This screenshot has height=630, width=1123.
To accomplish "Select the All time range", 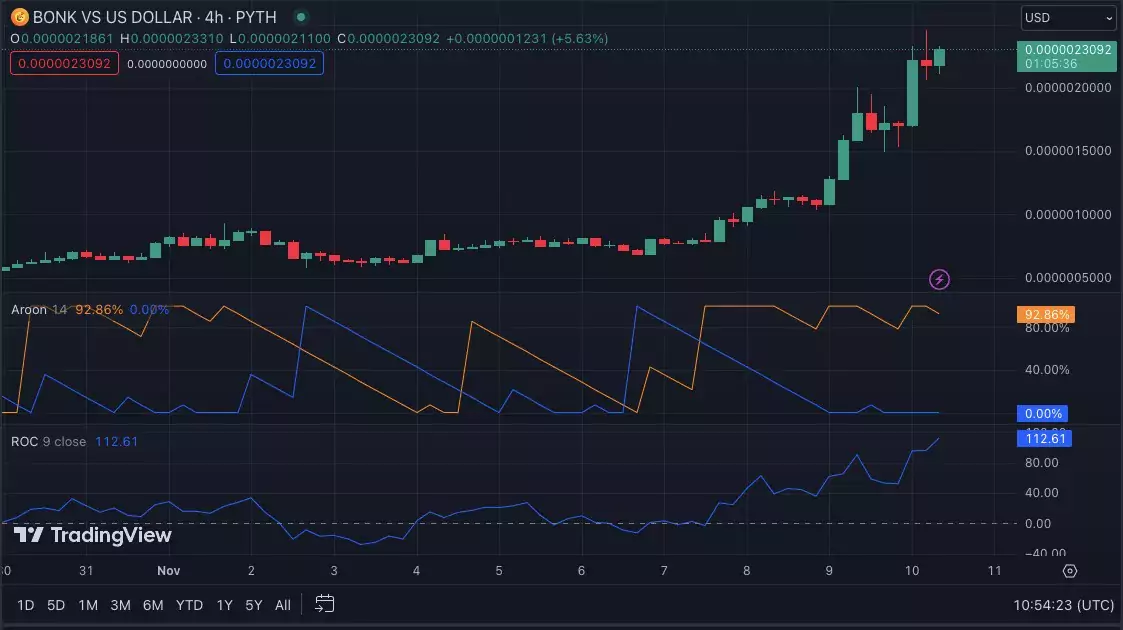I will point(283,605).
